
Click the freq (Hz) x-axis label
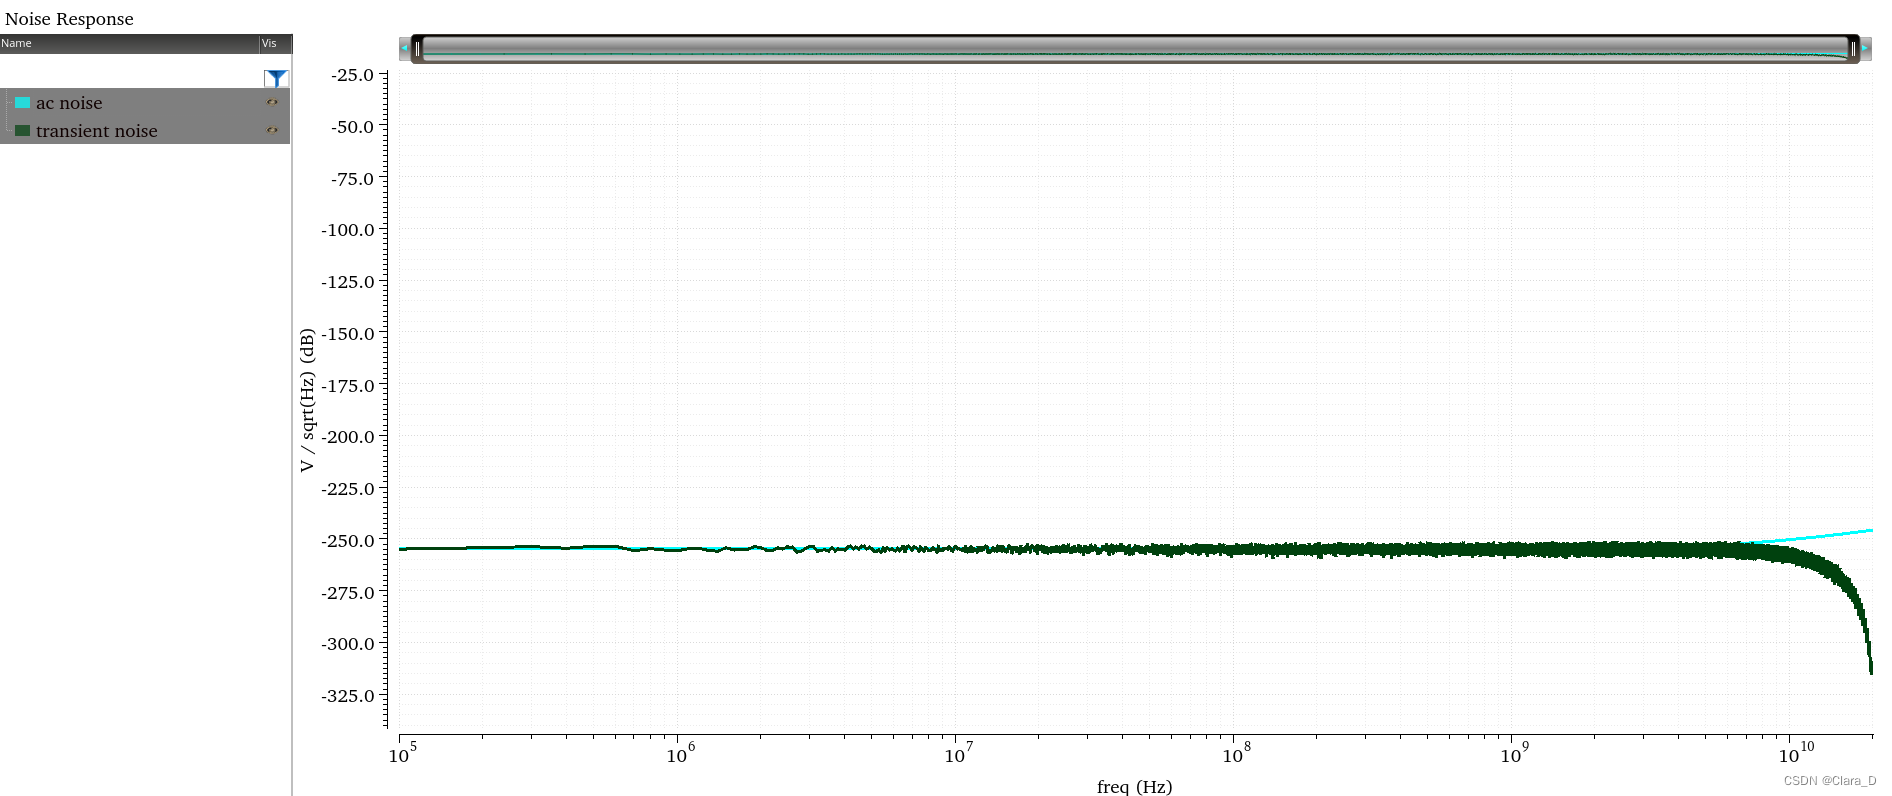(x=1134, y=787)
